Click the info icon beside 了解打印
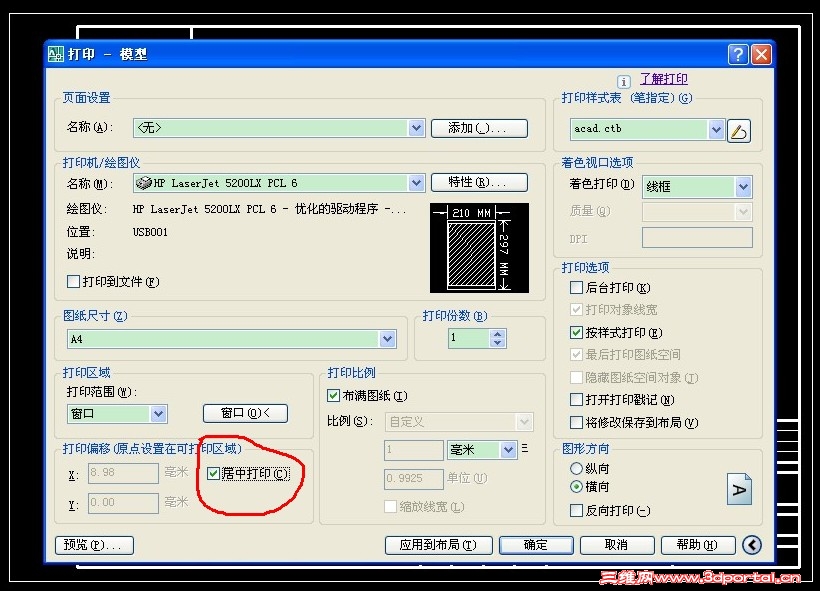This screenshot has width=820, height=591. (623, 82)
